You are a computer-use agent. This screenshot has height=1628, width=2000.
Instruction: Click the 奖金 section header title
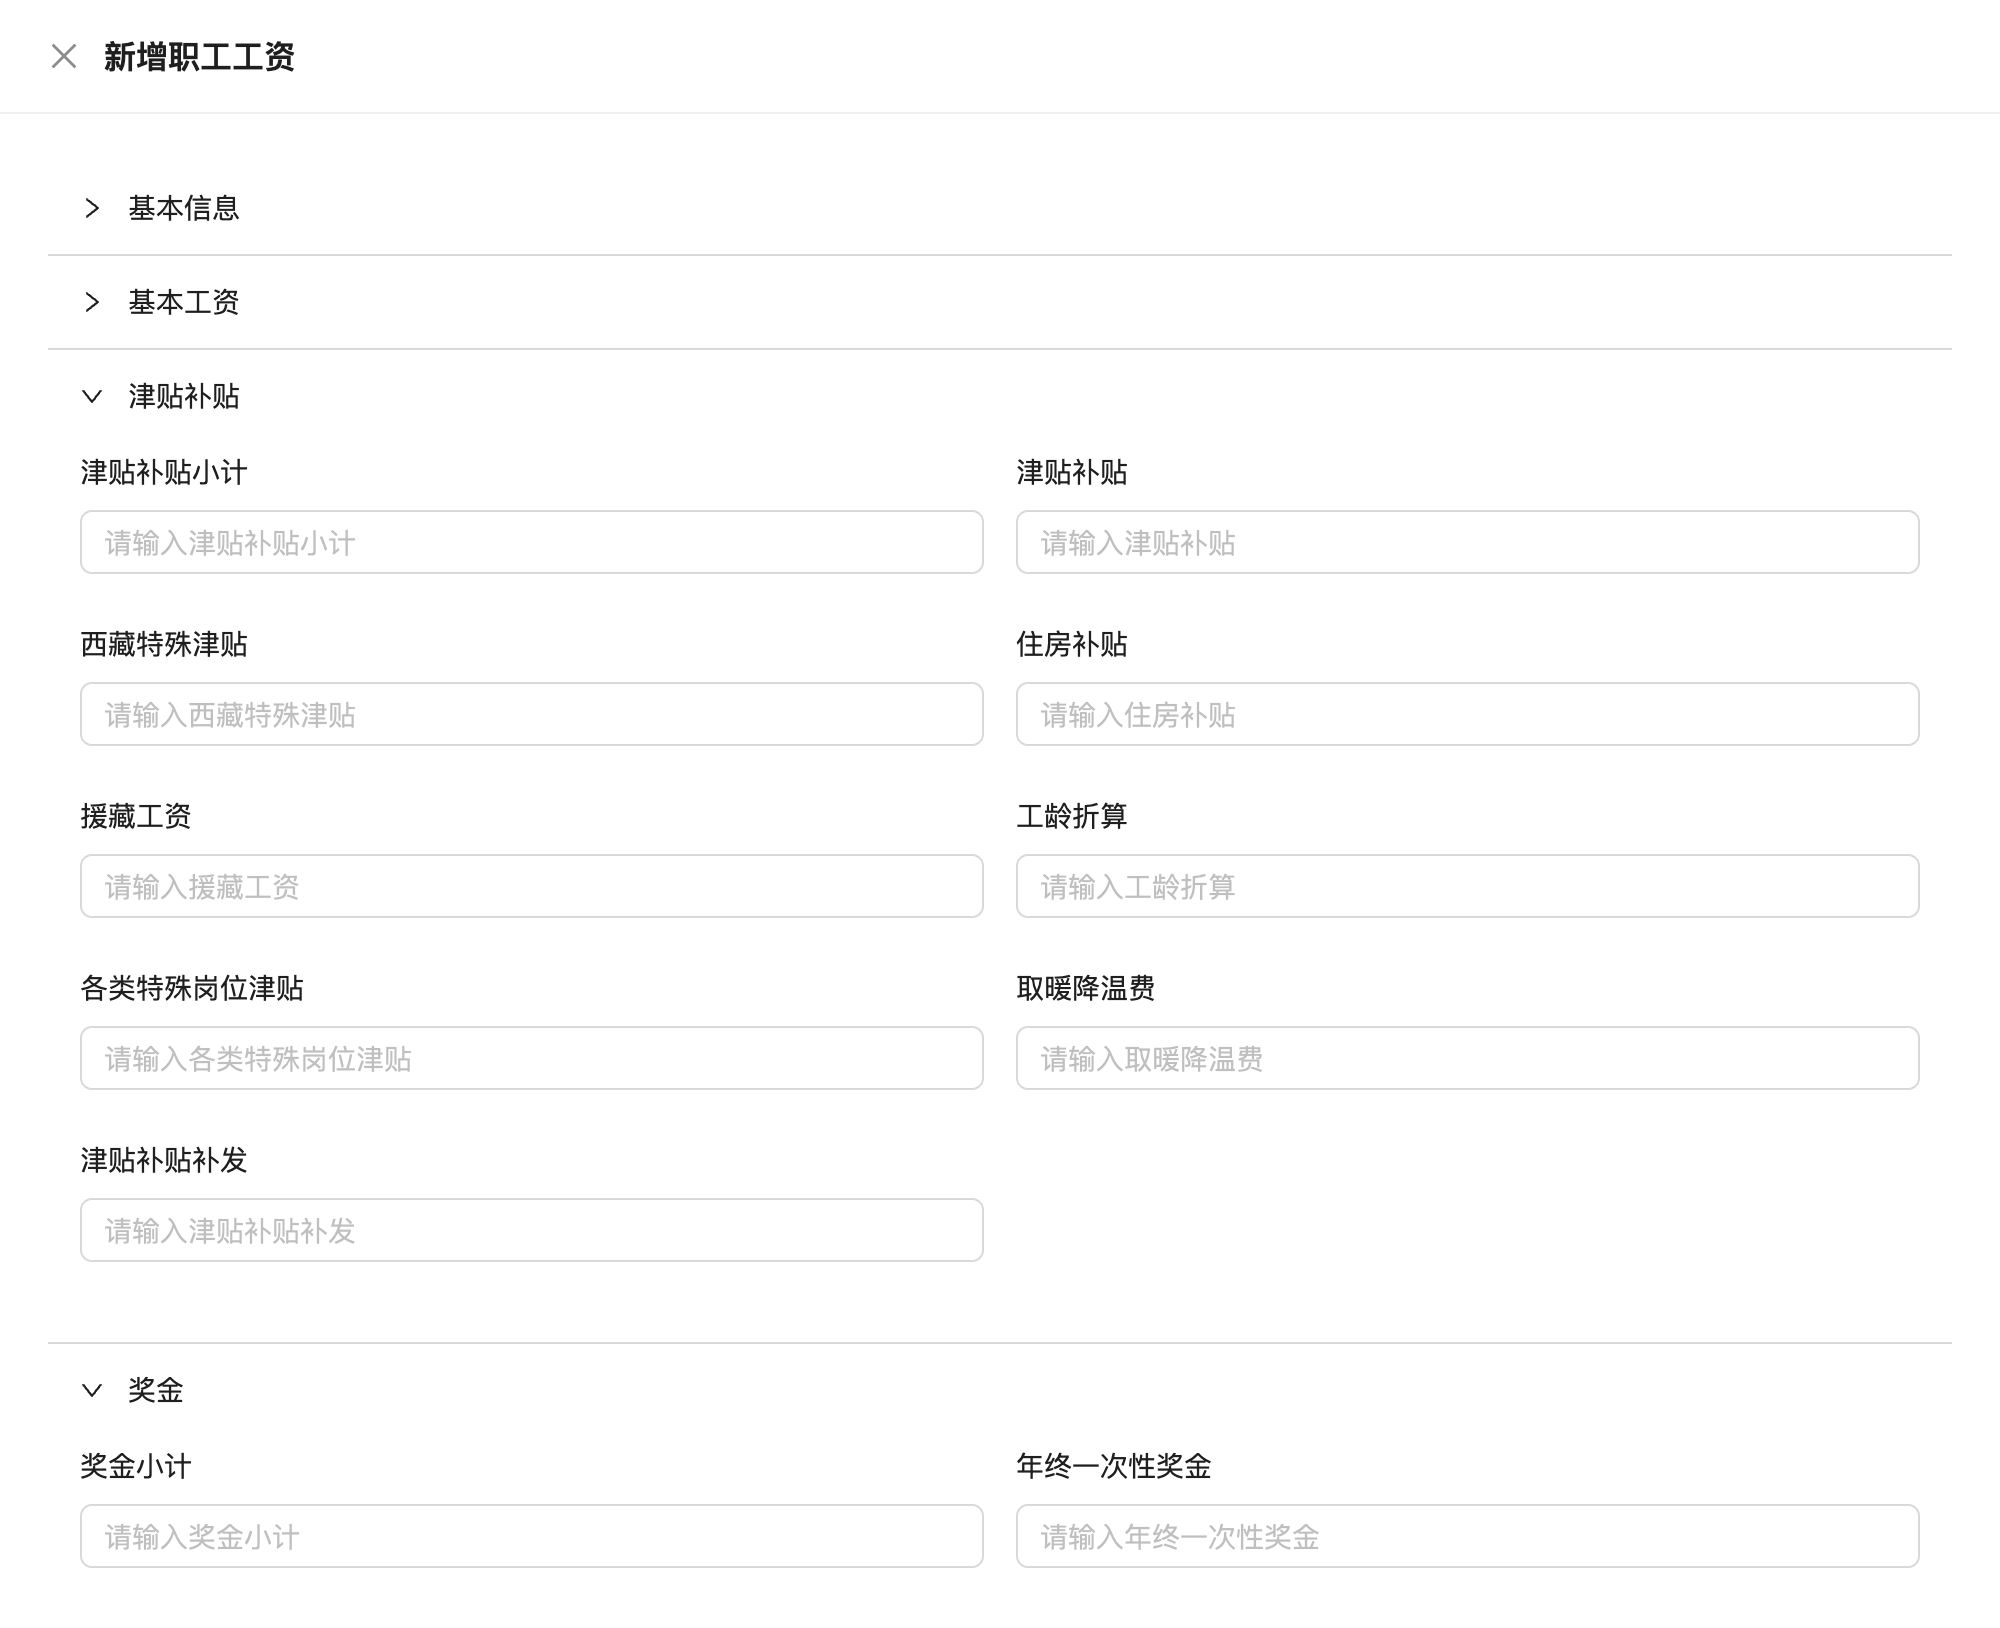(x=156, y=1390)
